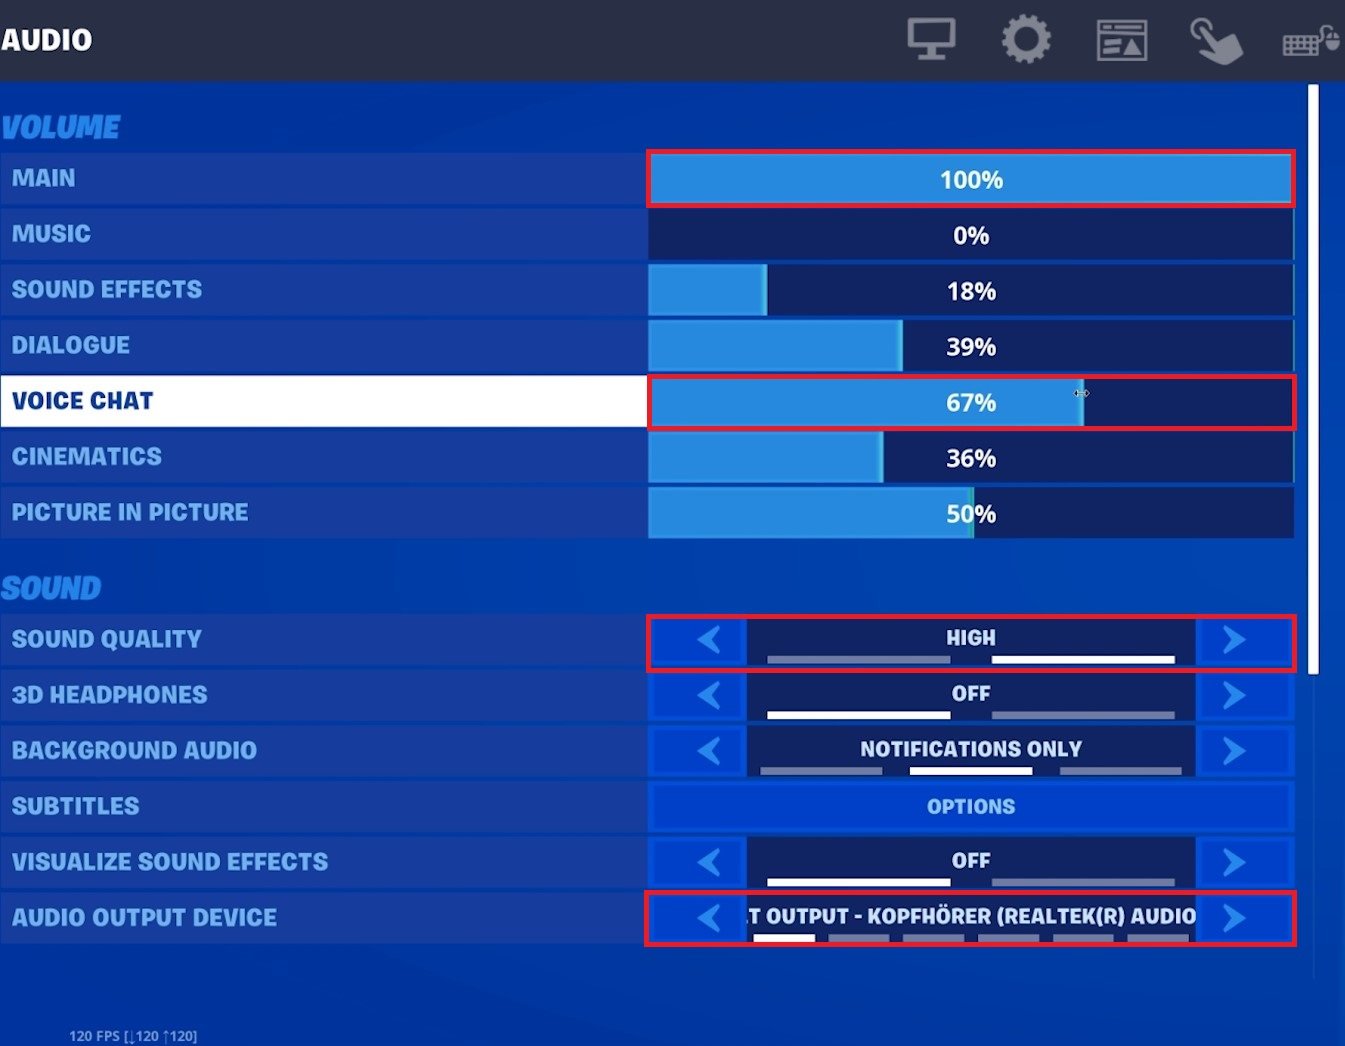Select the Picture in Picture row label

(130, 513)
